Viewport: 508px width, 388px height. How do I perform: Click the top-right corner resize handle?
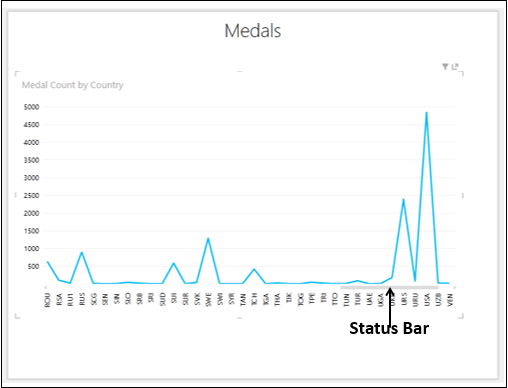tap(461, 73)
